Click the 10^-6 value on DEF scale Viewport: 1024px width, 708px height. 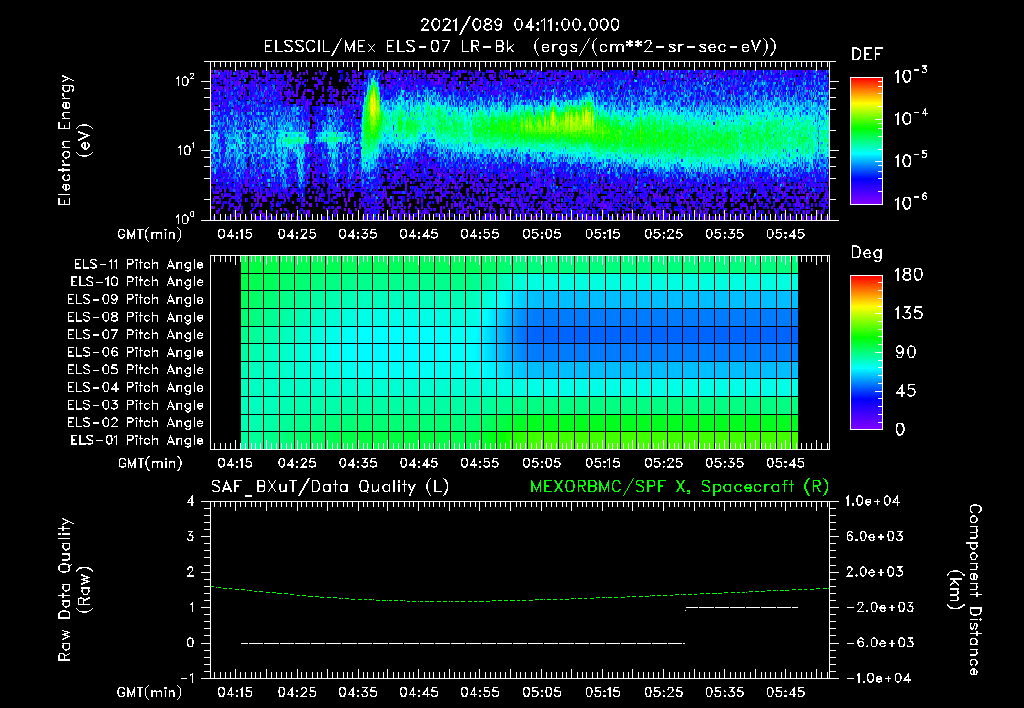910,202
